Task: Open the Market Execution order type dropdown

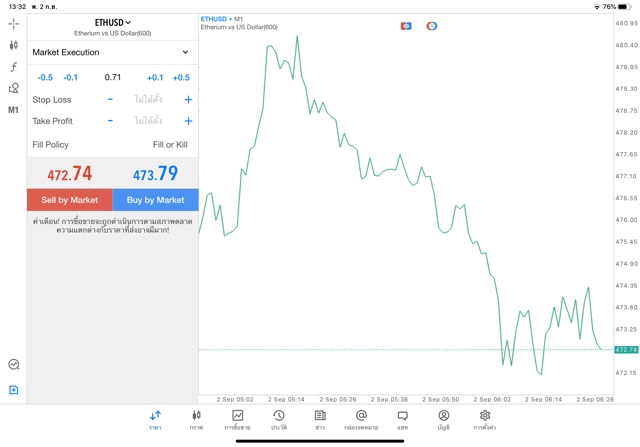Action: tap(111, 52)
